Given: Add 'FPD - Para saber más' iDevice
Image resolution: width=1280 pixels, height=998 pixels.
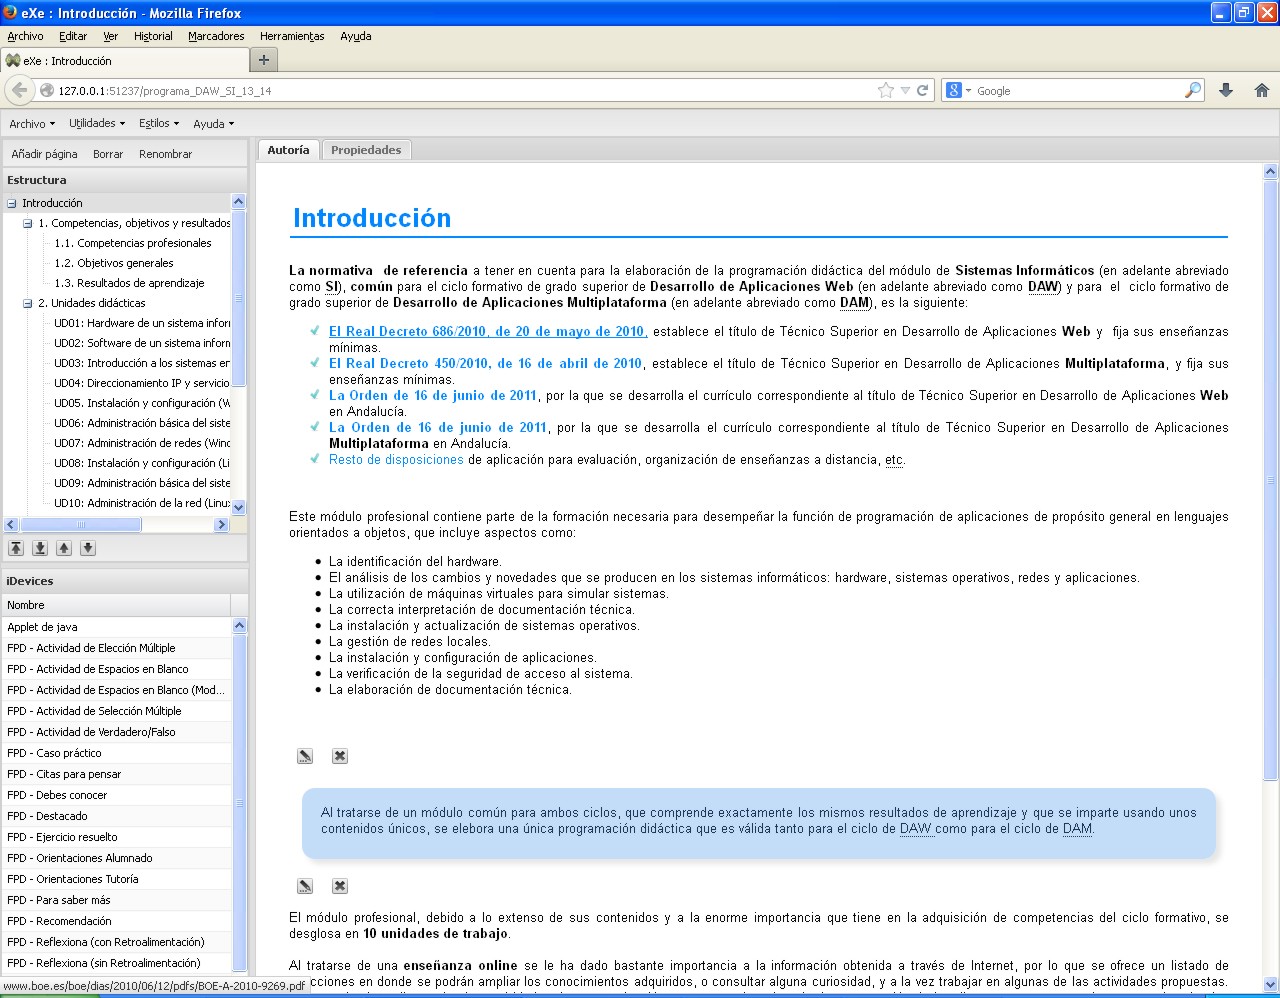Looking at the screenshot, I should point(117,900).
